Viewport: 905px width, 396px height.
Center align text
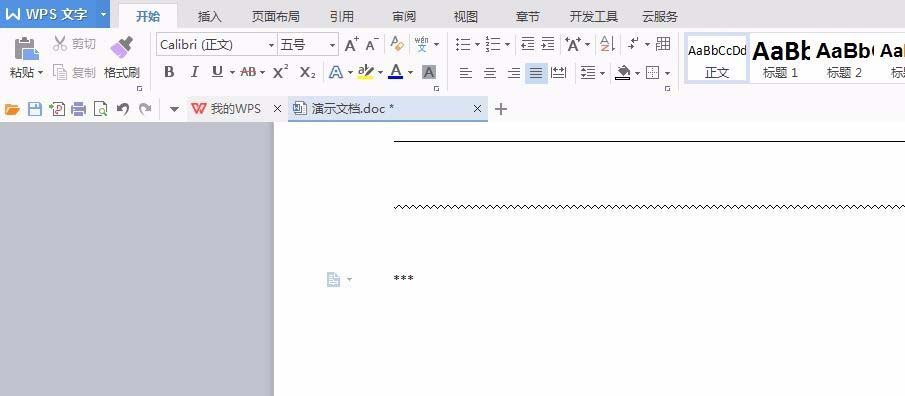489,73
